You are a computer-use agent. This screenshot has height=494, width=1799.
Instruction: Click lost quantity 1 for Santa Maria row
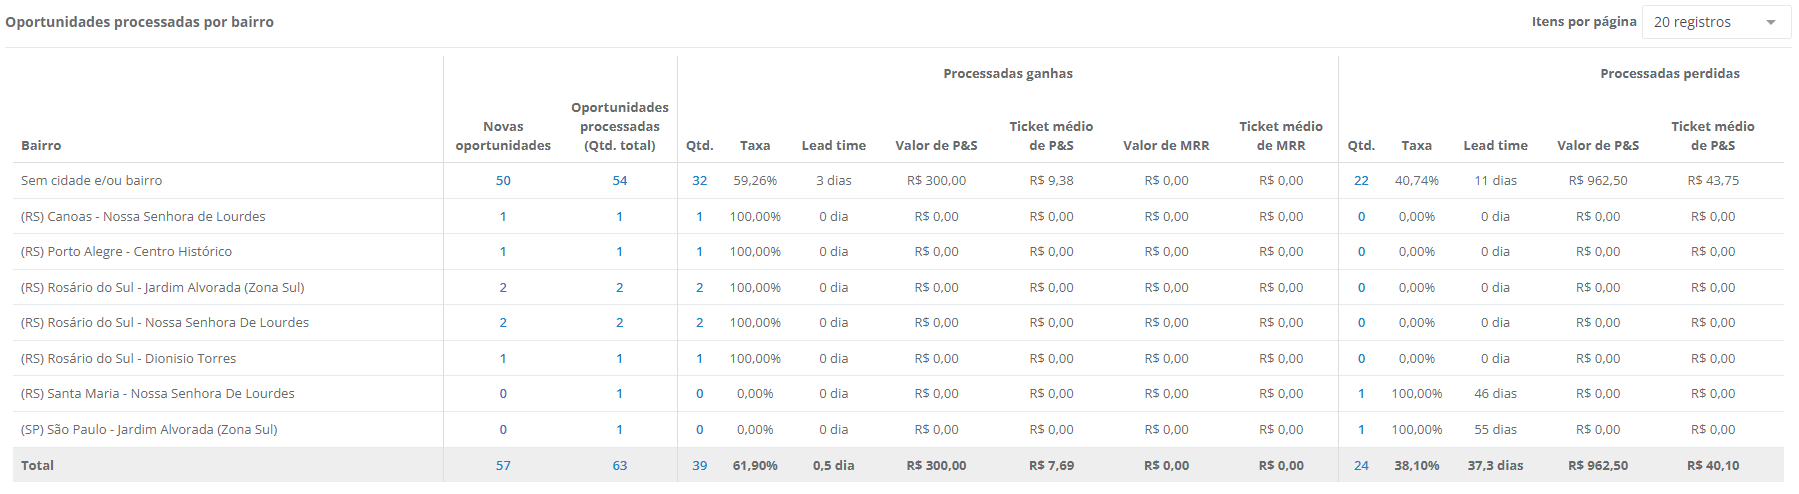tap(1361, 394)
